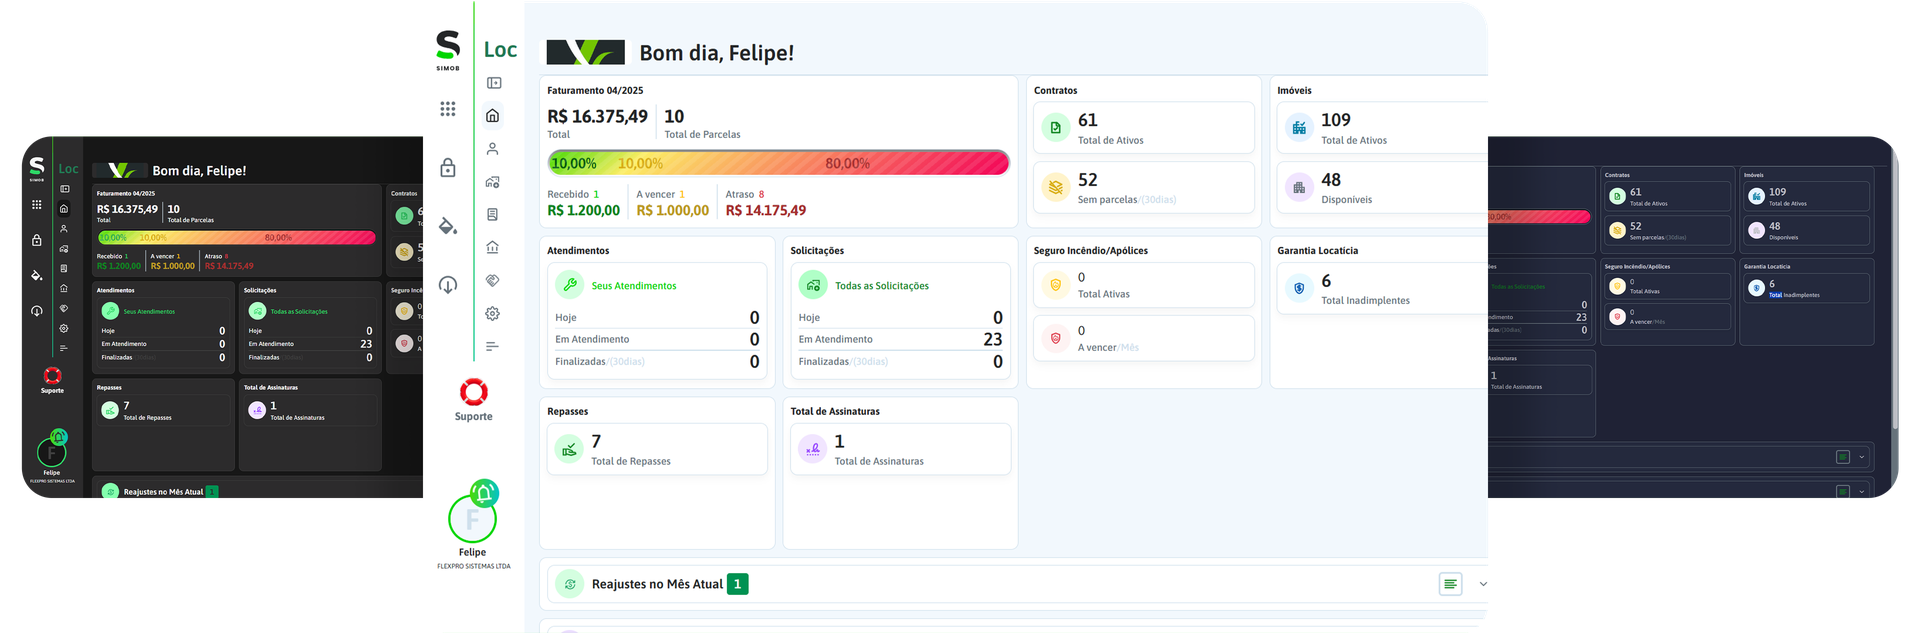This screenshot has width=1920, height=633.
Task: Click the 23 Em Atendimento count, light dashboard
Action: [993, 340]
